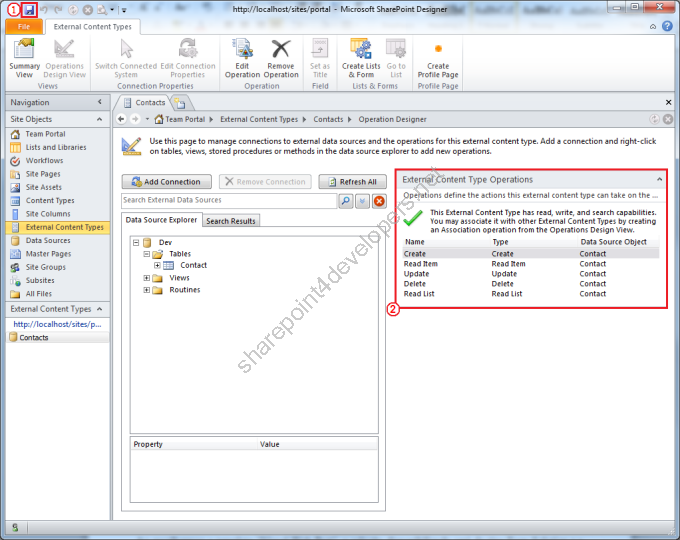The height and width of the screenshot is (540, 680).
Task: Open Subsites in the navigation
Action: coord(40,281)
